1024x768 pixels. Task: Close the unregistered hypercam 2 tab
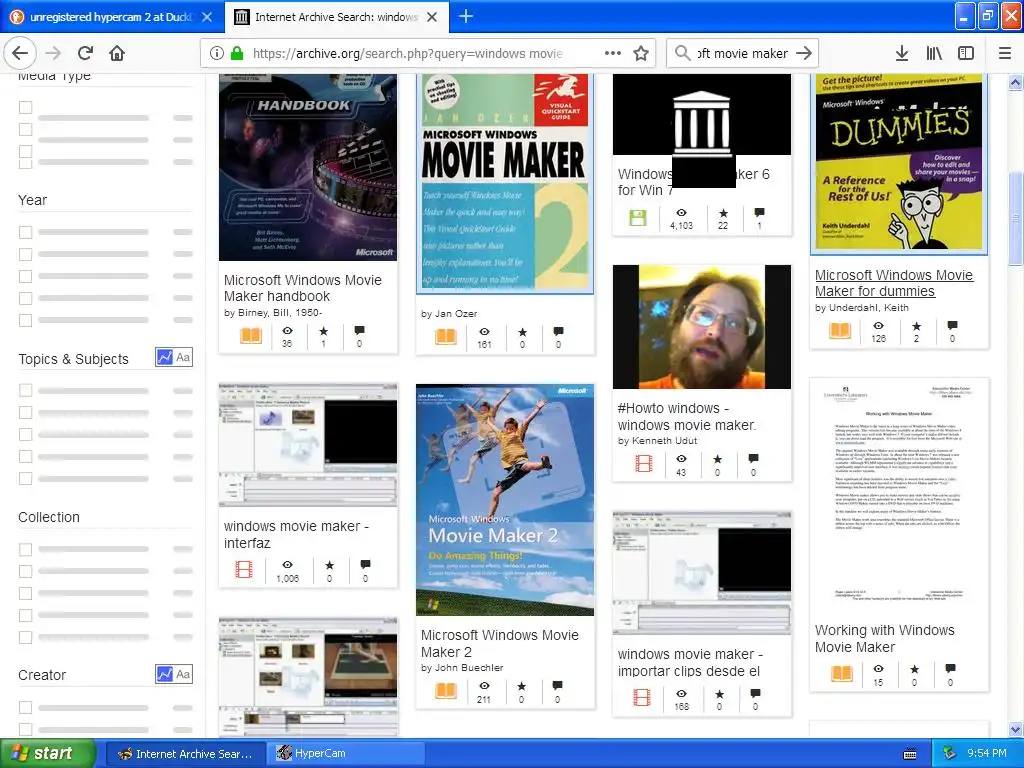pyautogui.click(x=207, y=17)
